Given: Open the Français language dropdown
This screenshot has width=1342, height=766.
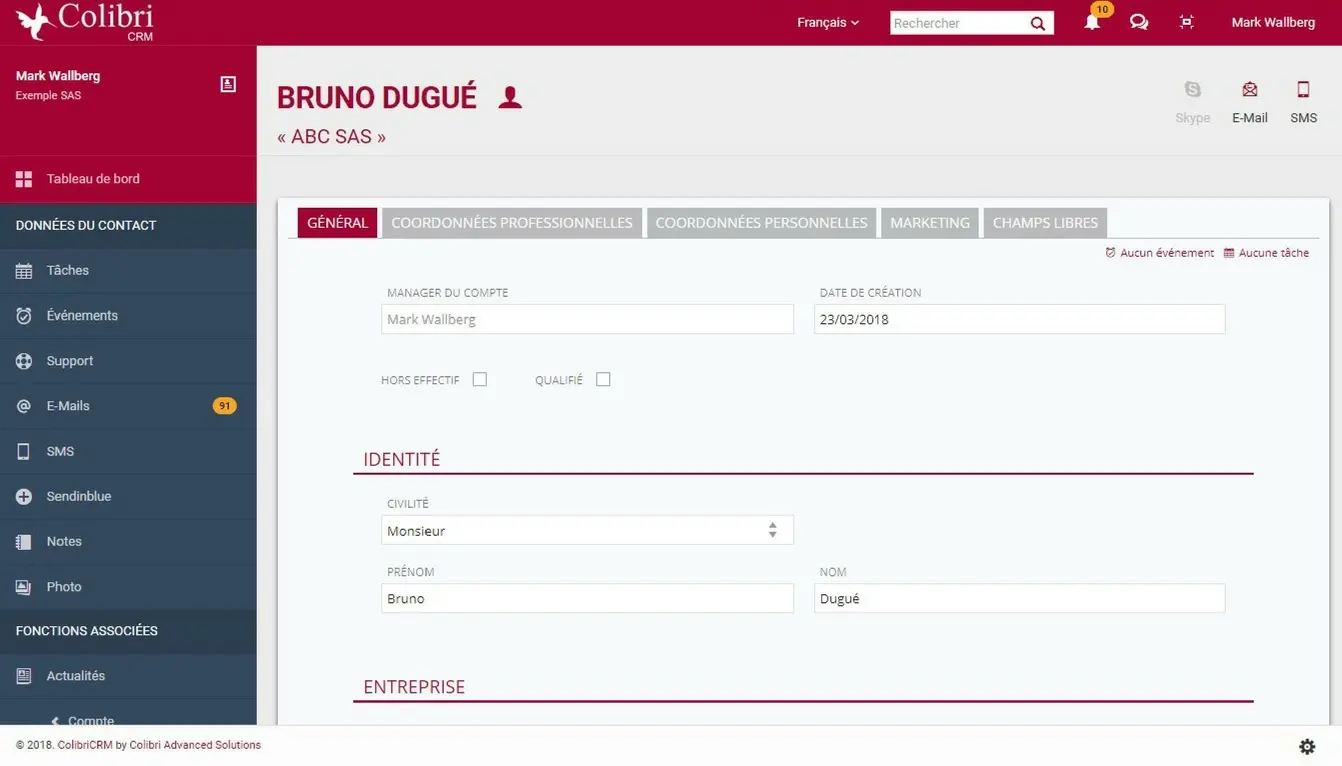Looking at the screenshot, I should pos(828,22).
